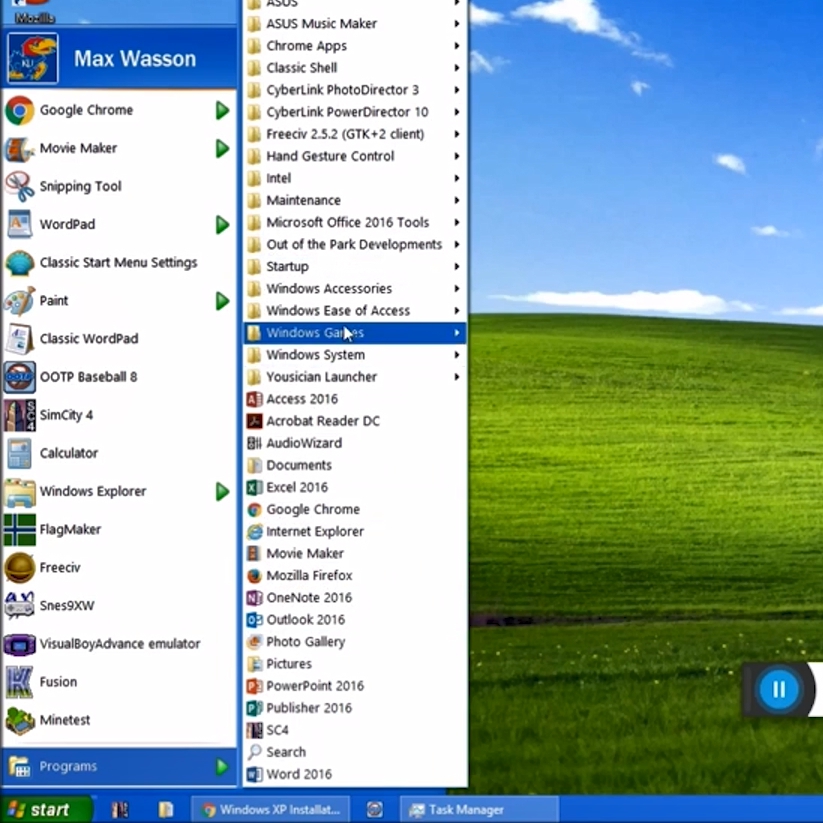Open the Out of the Park Developments folder

[x=355, y=245]
